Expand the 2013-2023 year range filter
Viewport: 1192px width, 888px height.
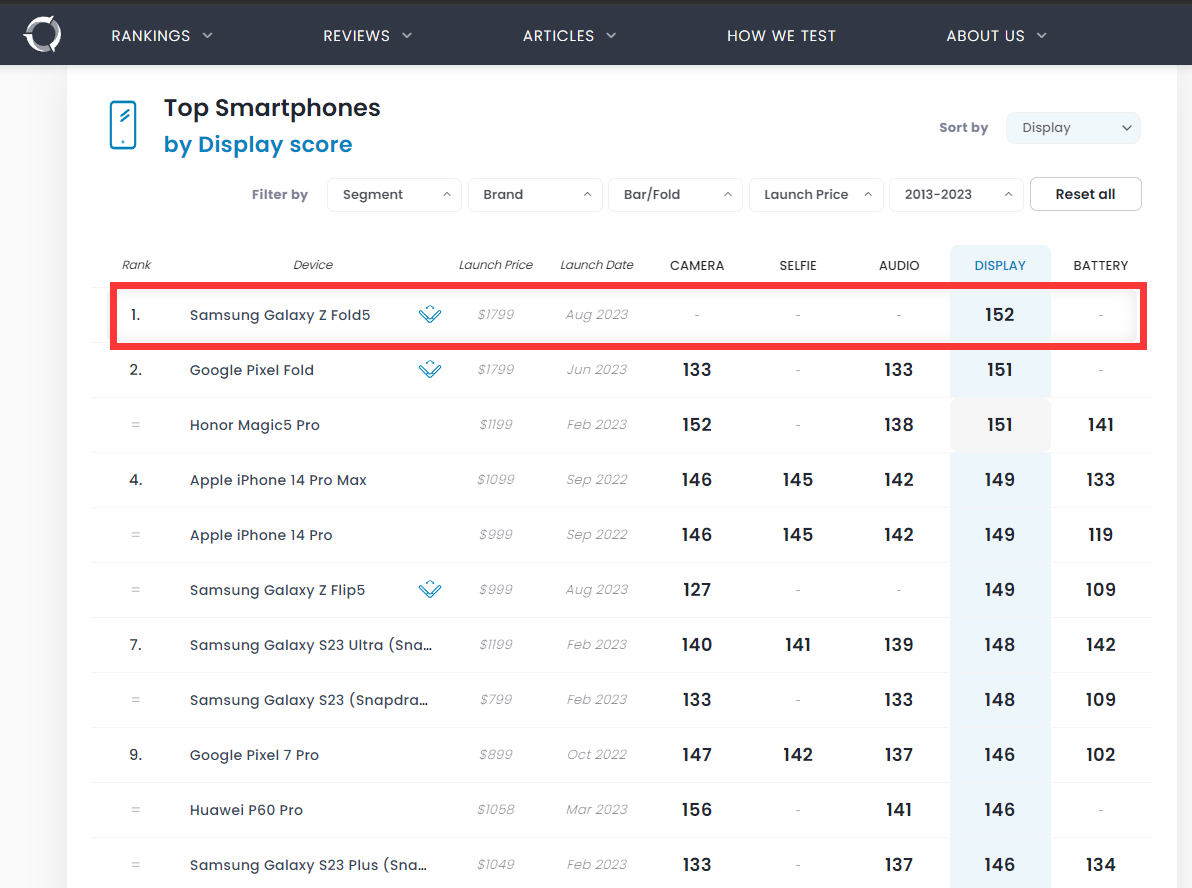[956, 195]
